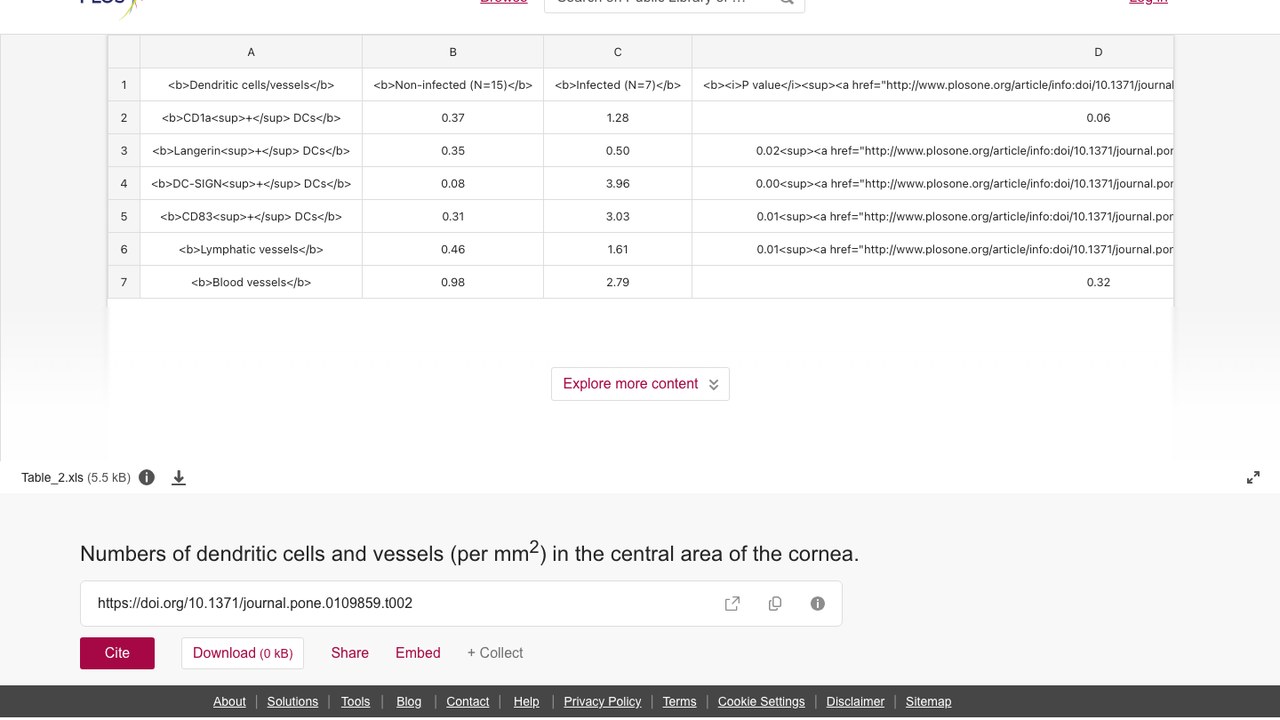Open the About footer link
1280x720 pixels.
229,702
